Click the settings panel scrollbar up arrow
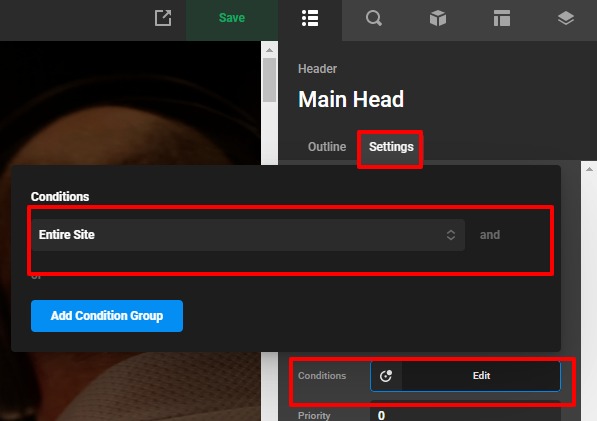This screenshot has height=421, width=597. click(589, 169)
